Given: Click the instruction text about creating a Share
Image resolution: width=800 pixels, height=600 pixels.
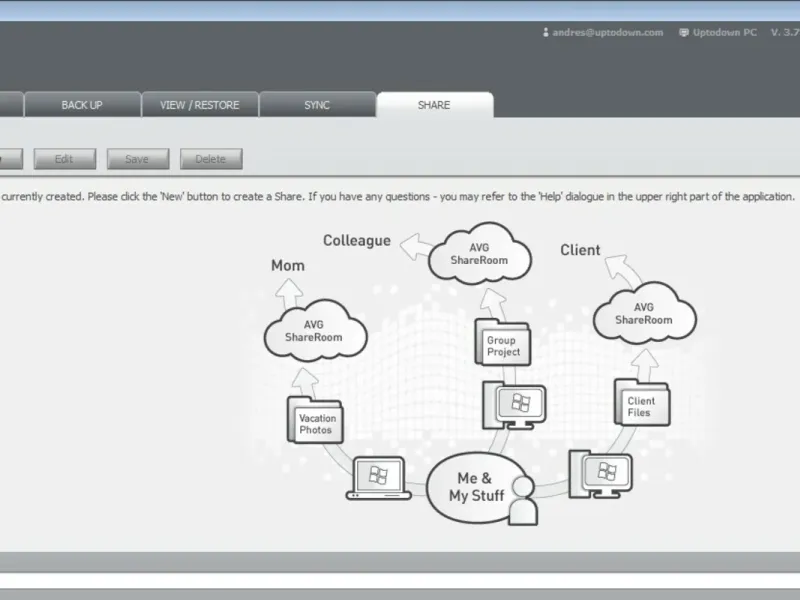Looking at the screenshot, I should (398, 196).
